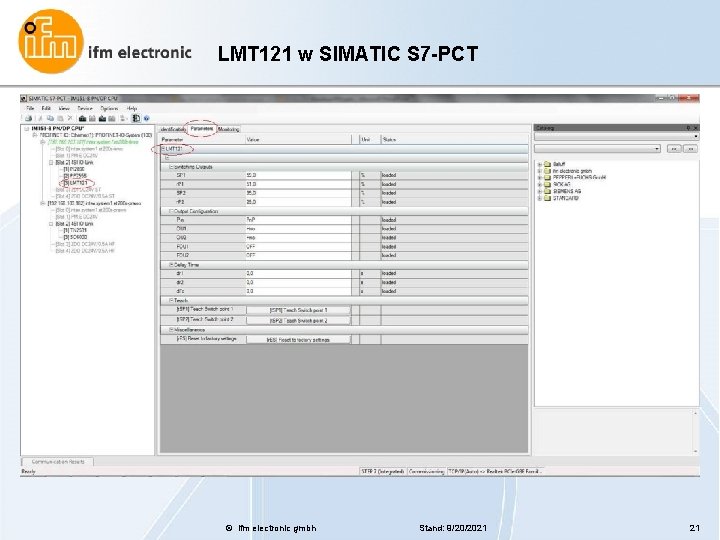The image size is (720, 540).
Task: Open the File menu
Action: (x=30, y=109)
